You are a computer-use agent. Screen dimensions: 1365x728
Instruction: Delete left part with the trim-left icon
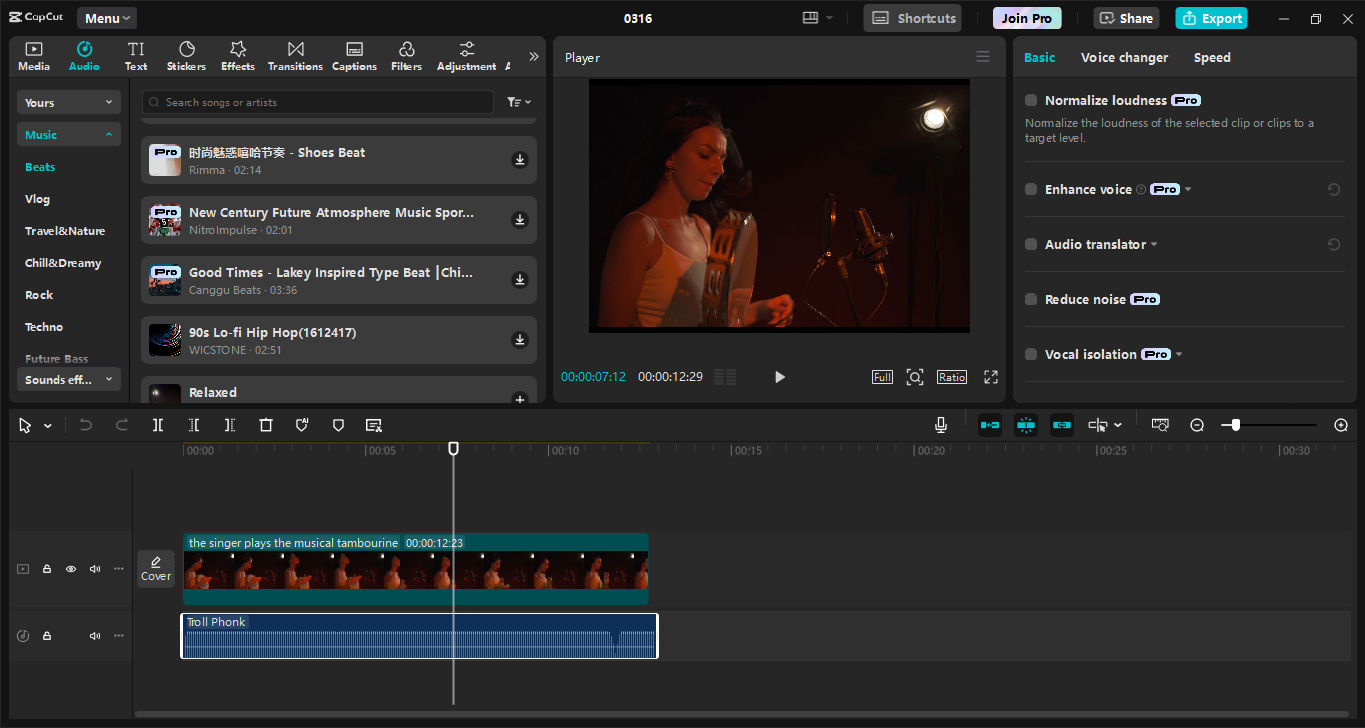coord(194,424)
